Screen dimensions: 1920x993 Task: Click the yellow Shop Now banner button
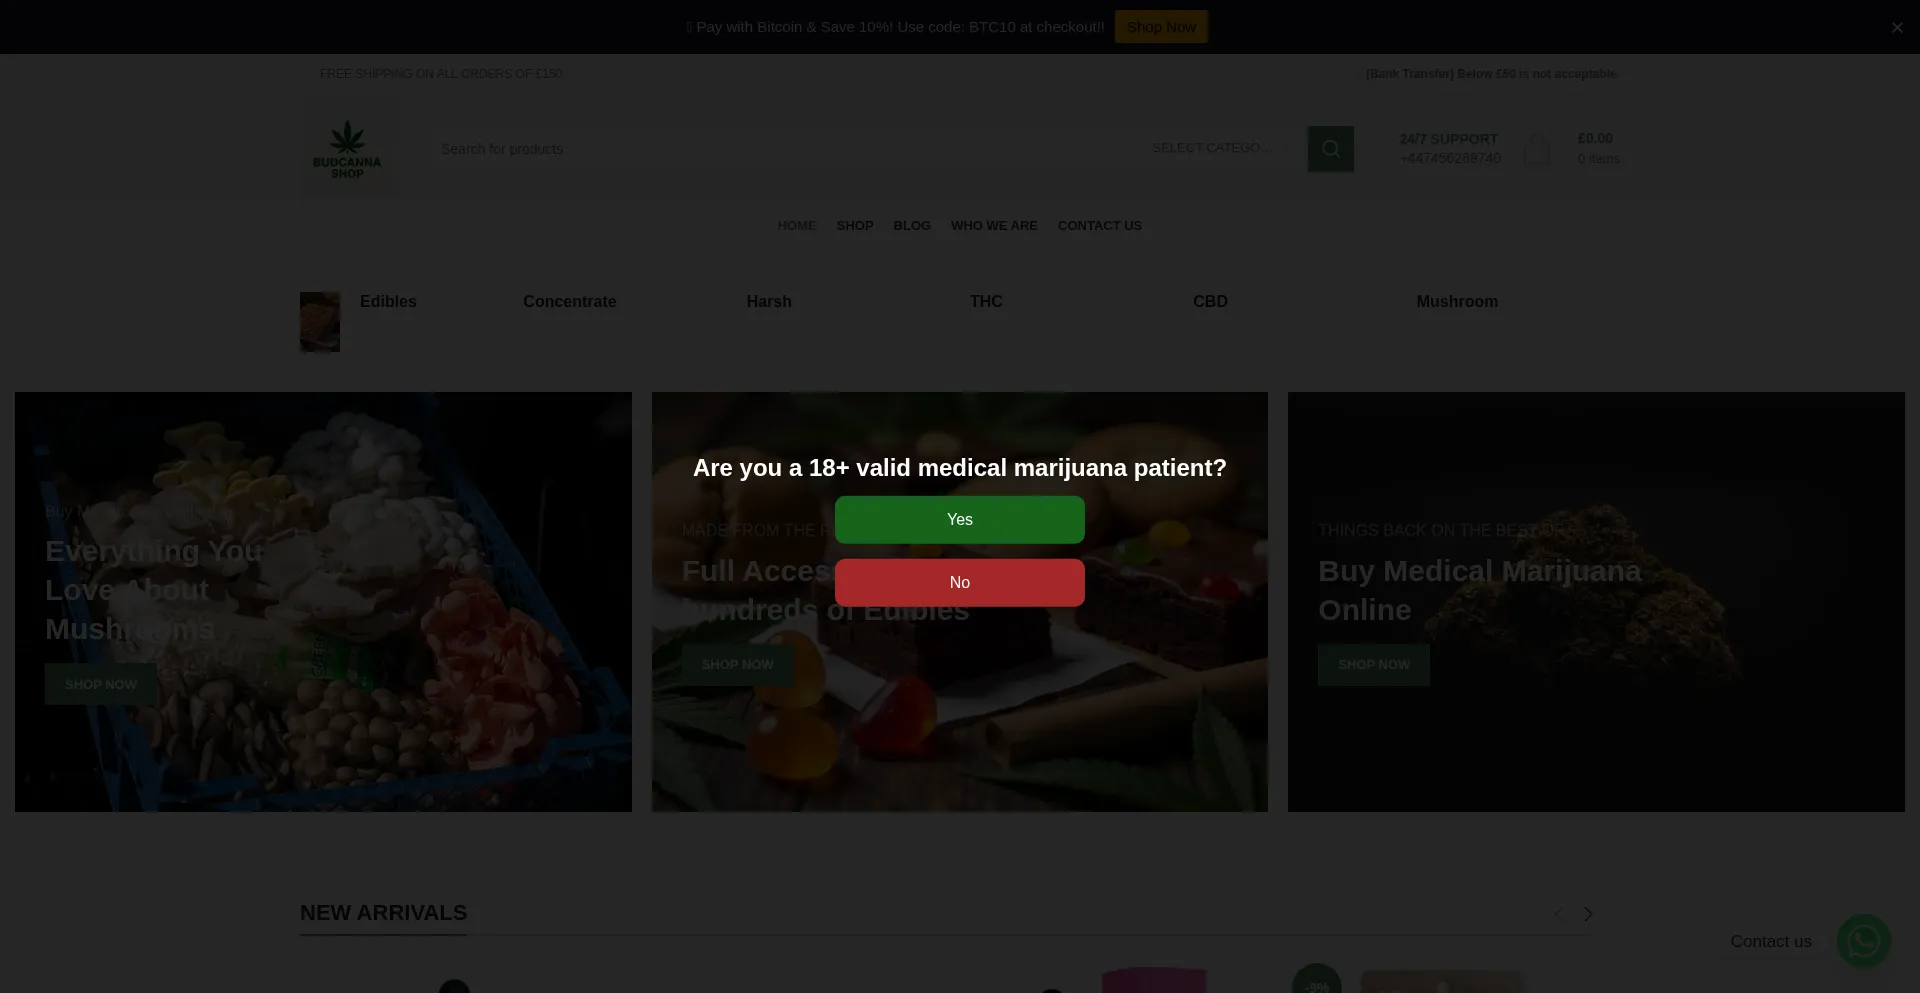[1161, 27]
